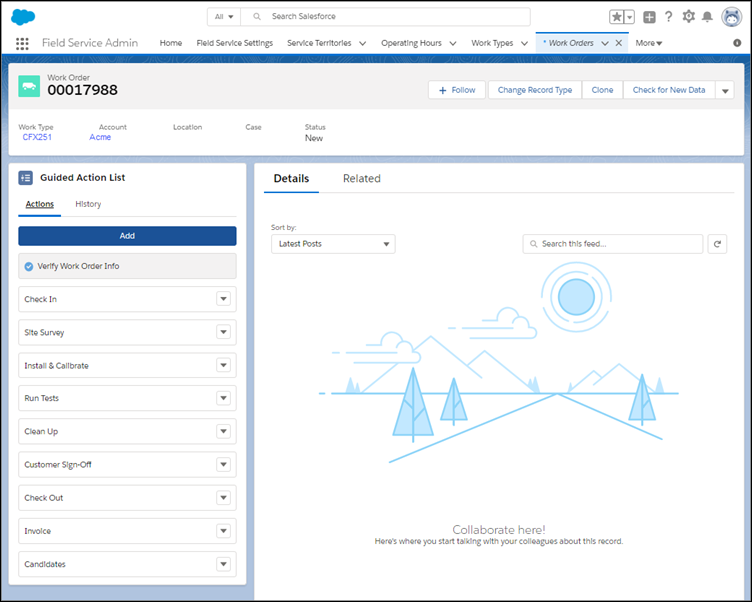Image resolution: width=752 pixels, height=602 pixels.
Task: Click the blue Add button
Action: 127,236
